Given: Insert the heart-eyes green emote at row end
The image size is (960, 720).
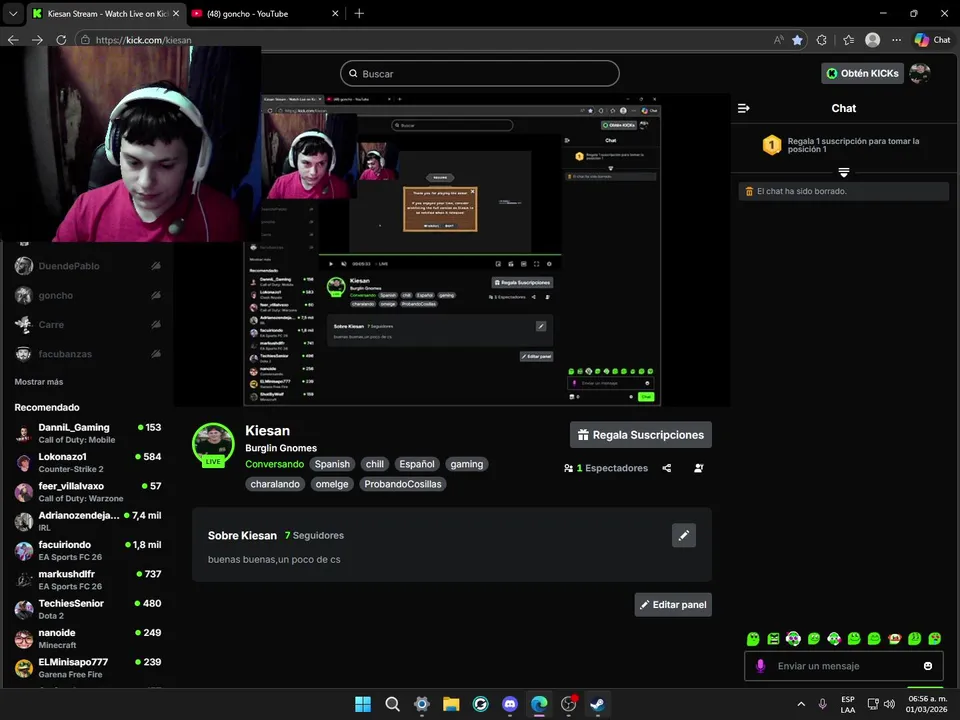Looking at the screenshot, I should (x=934, y=639).
